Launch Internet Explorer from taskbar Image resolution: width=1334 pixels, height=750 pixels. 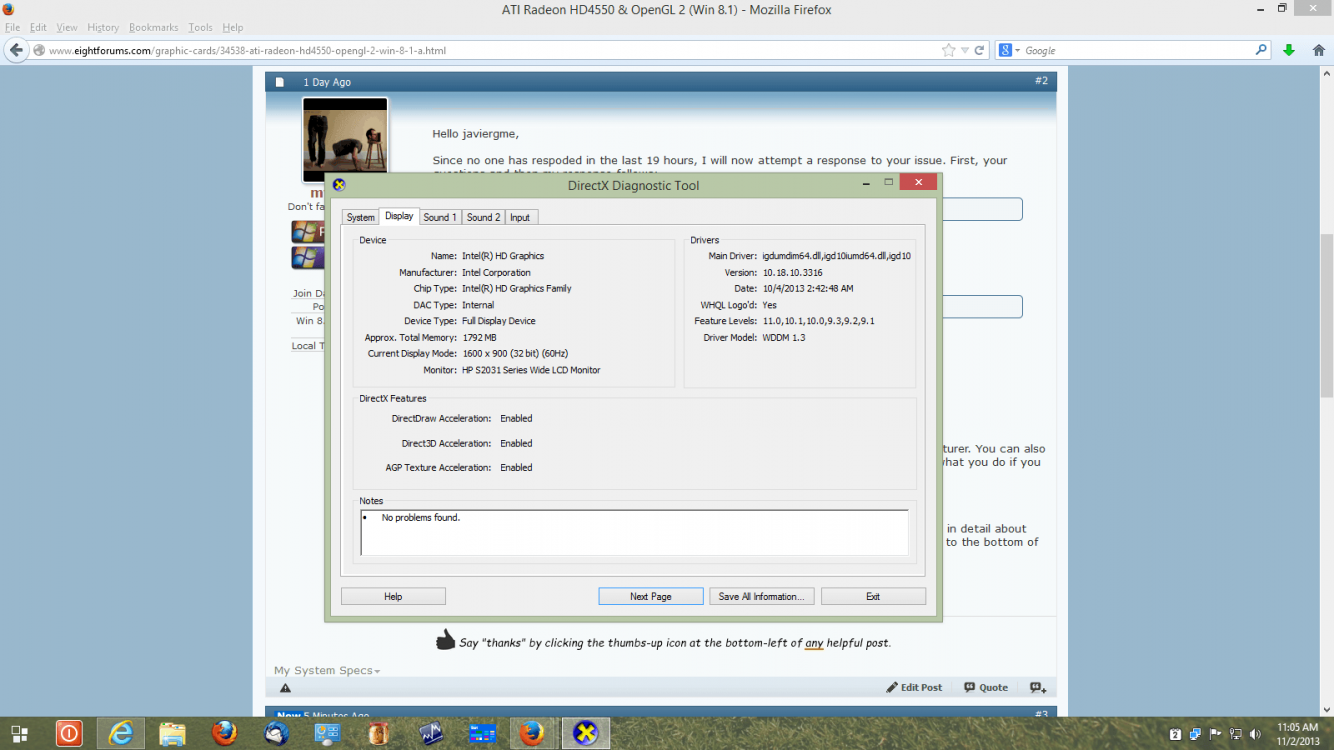[x=121, y=734]
